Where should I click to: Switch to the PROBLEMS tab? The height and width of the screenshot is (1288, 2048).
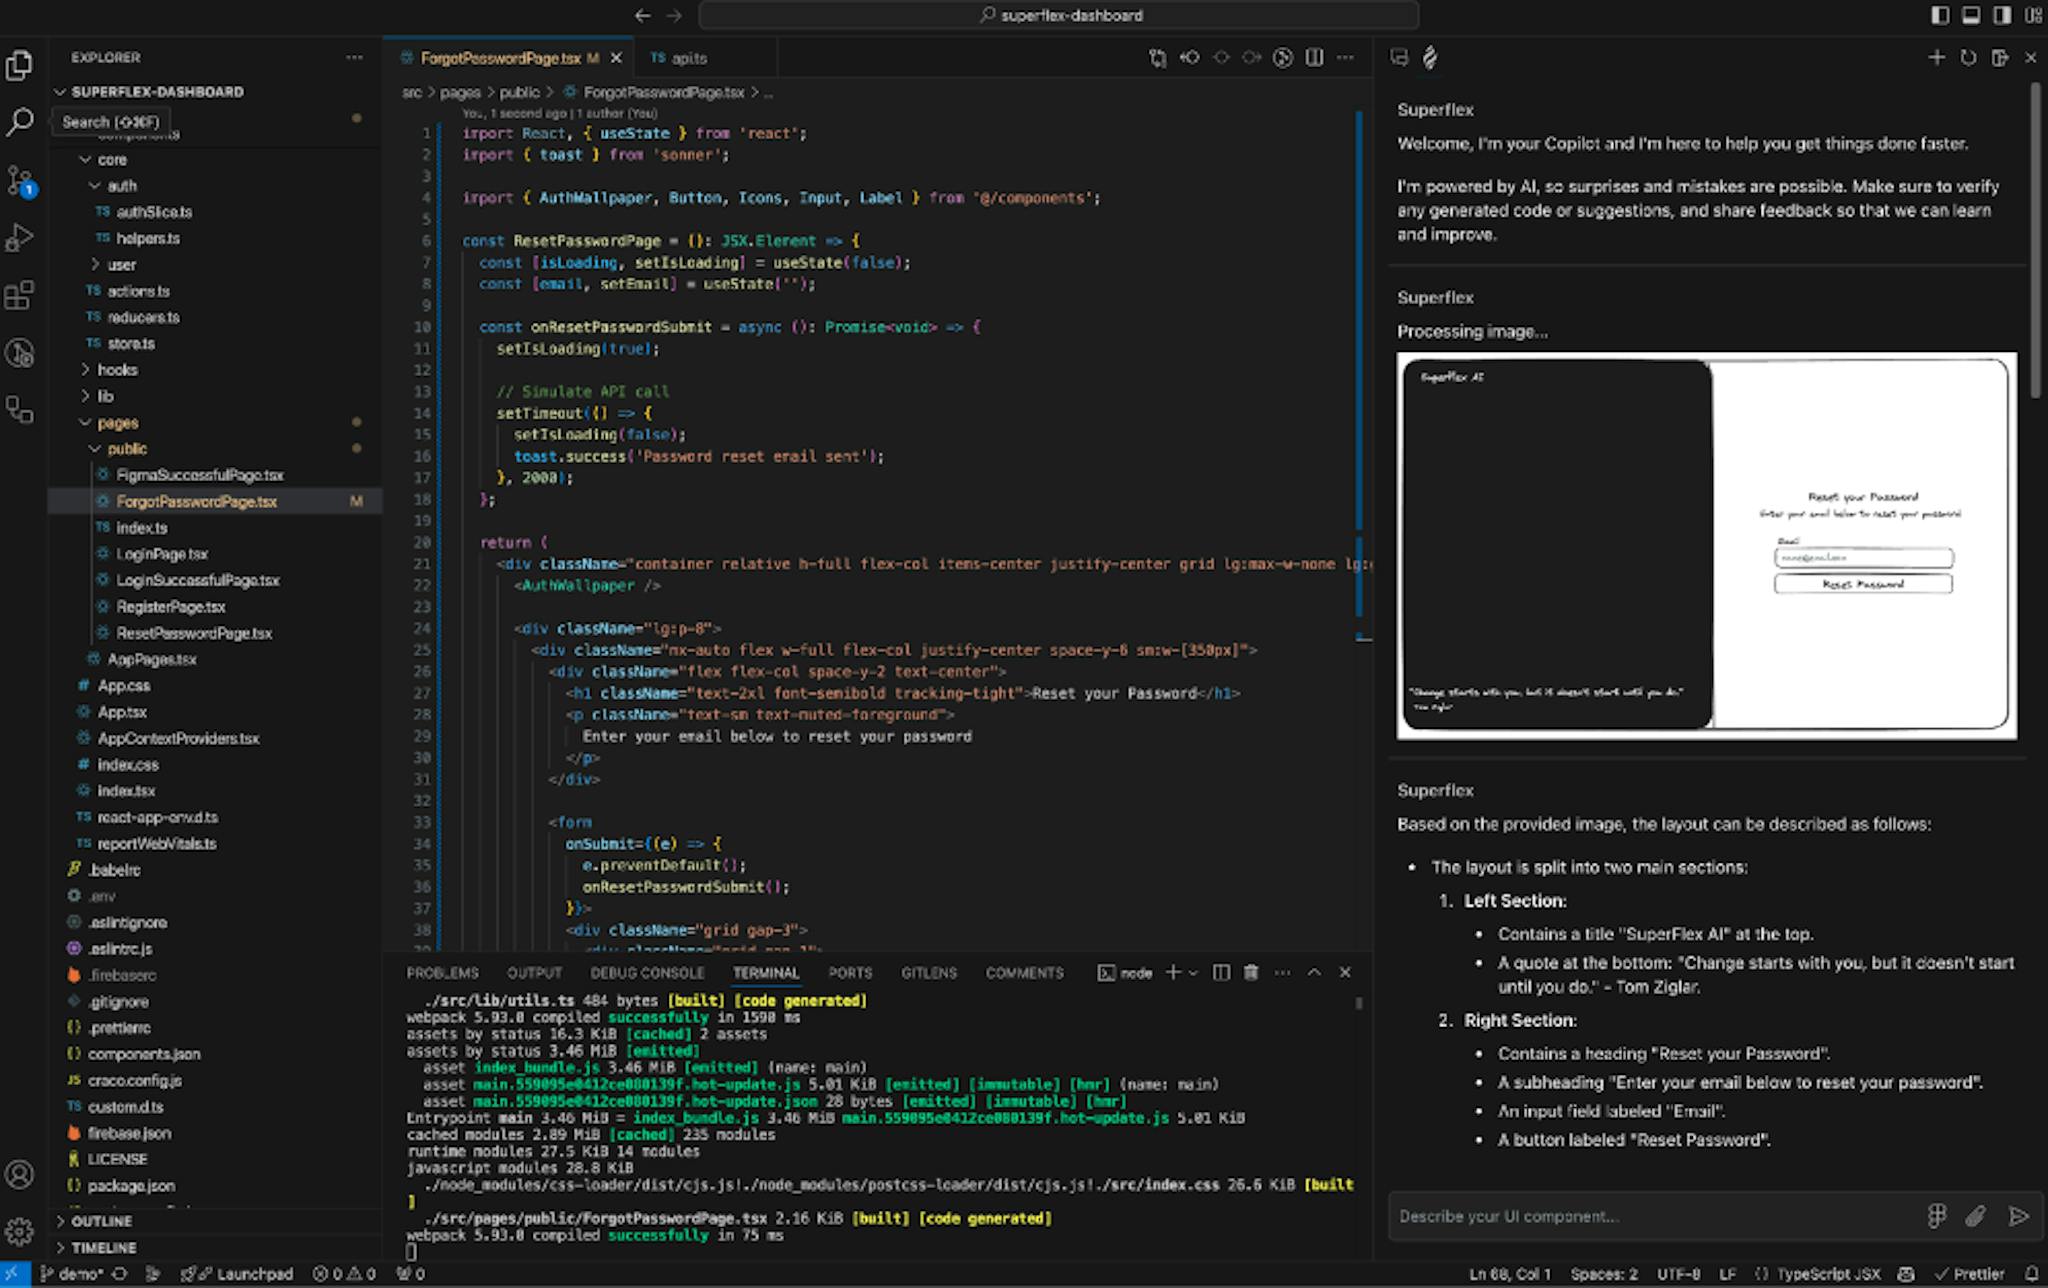click(x=441, y=972)
